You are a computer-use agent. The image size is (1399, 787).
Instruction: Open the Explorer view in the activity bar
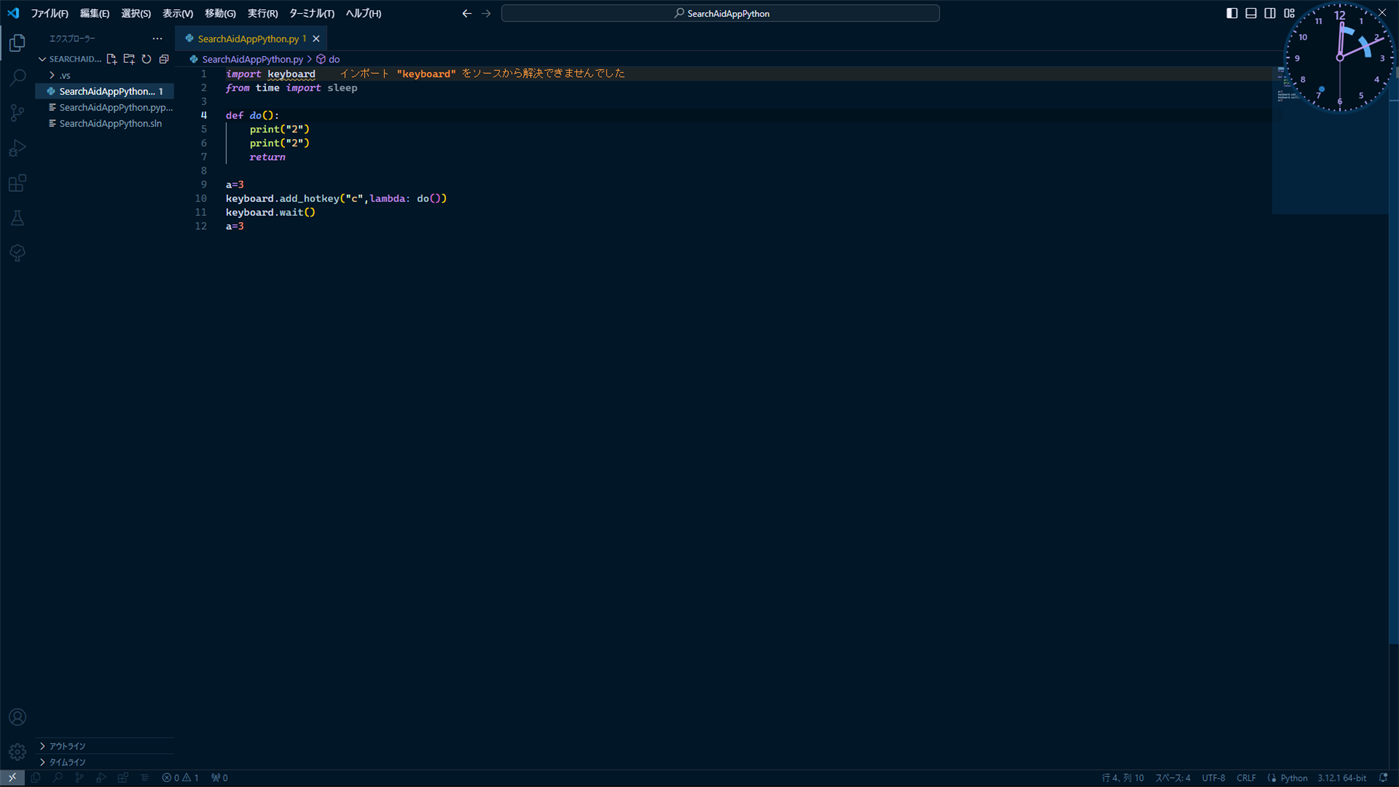[17, 43]
